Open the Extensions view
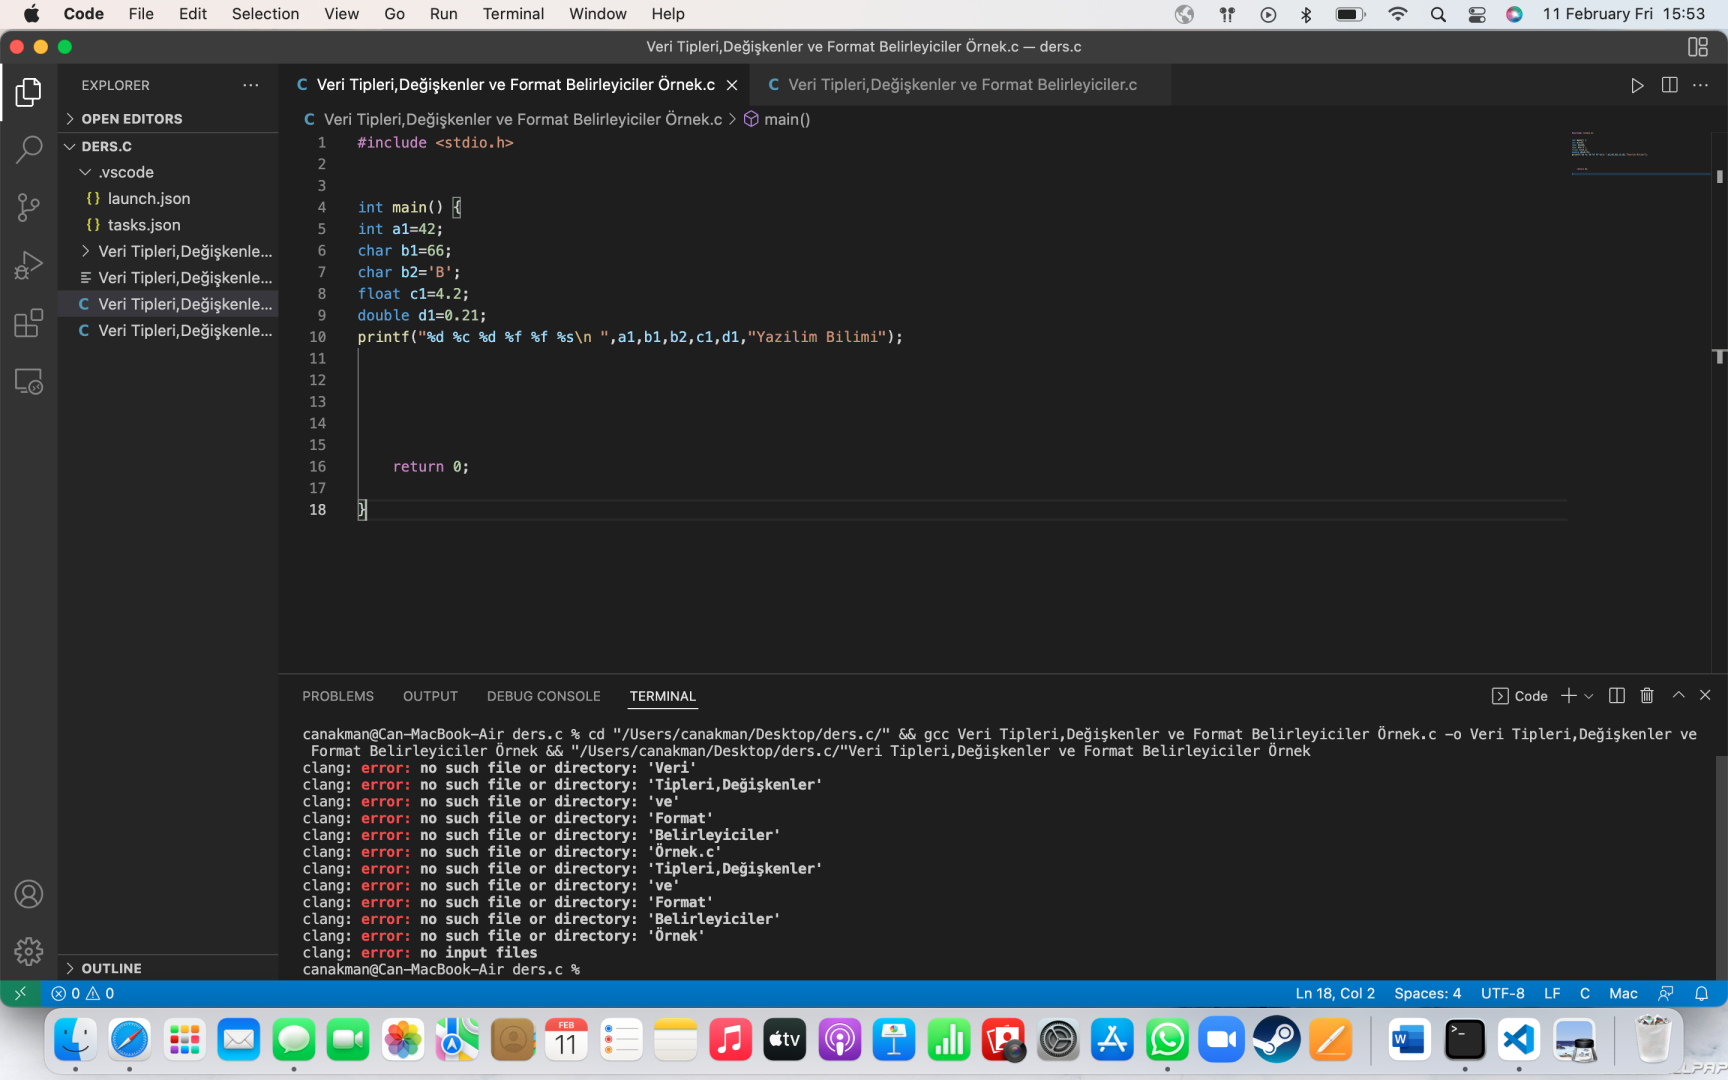Screen dimensions: 1728x1080 tap(29, 323)
